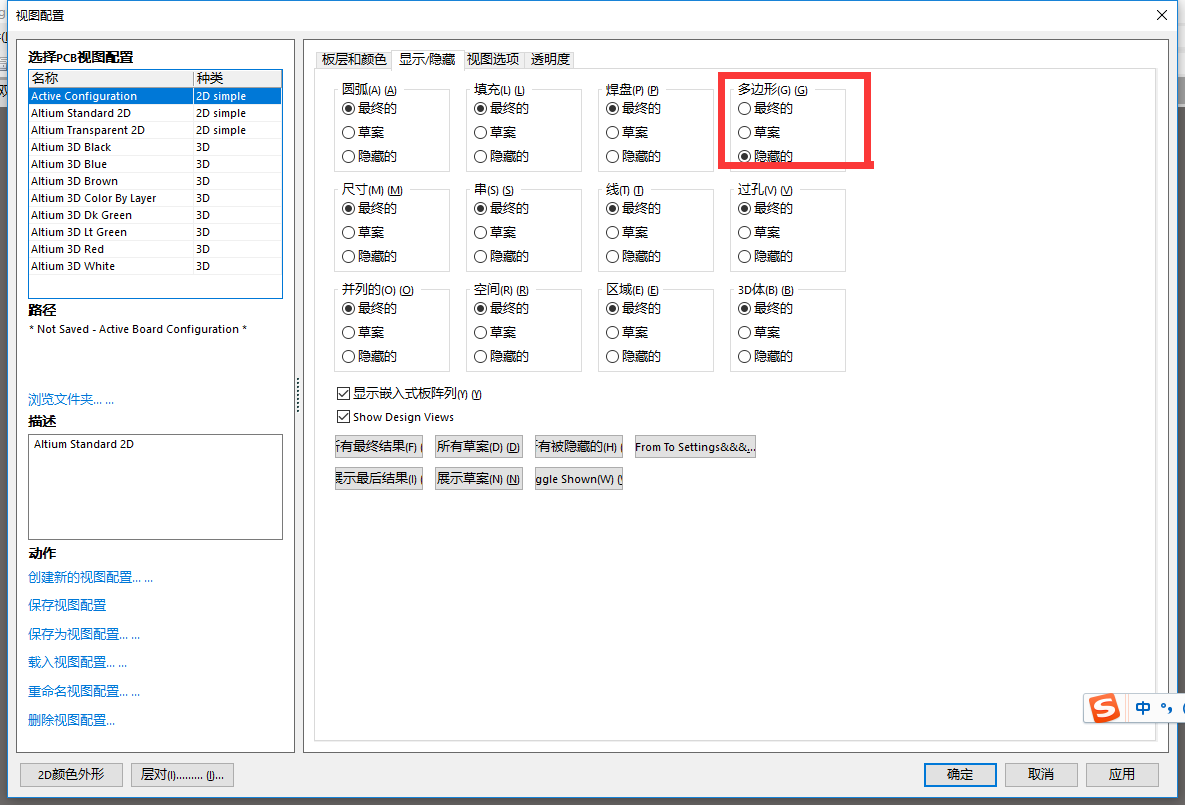Toggle the 中 Chinese input mode indicator

click(x=1143, y=708)
